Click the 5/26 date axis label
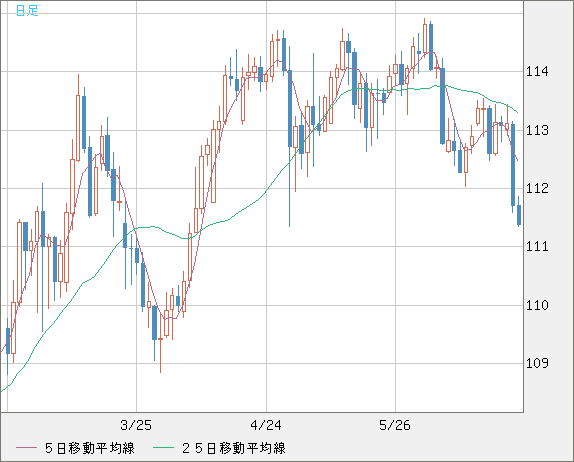574x462 pixels. click(395, 425)
